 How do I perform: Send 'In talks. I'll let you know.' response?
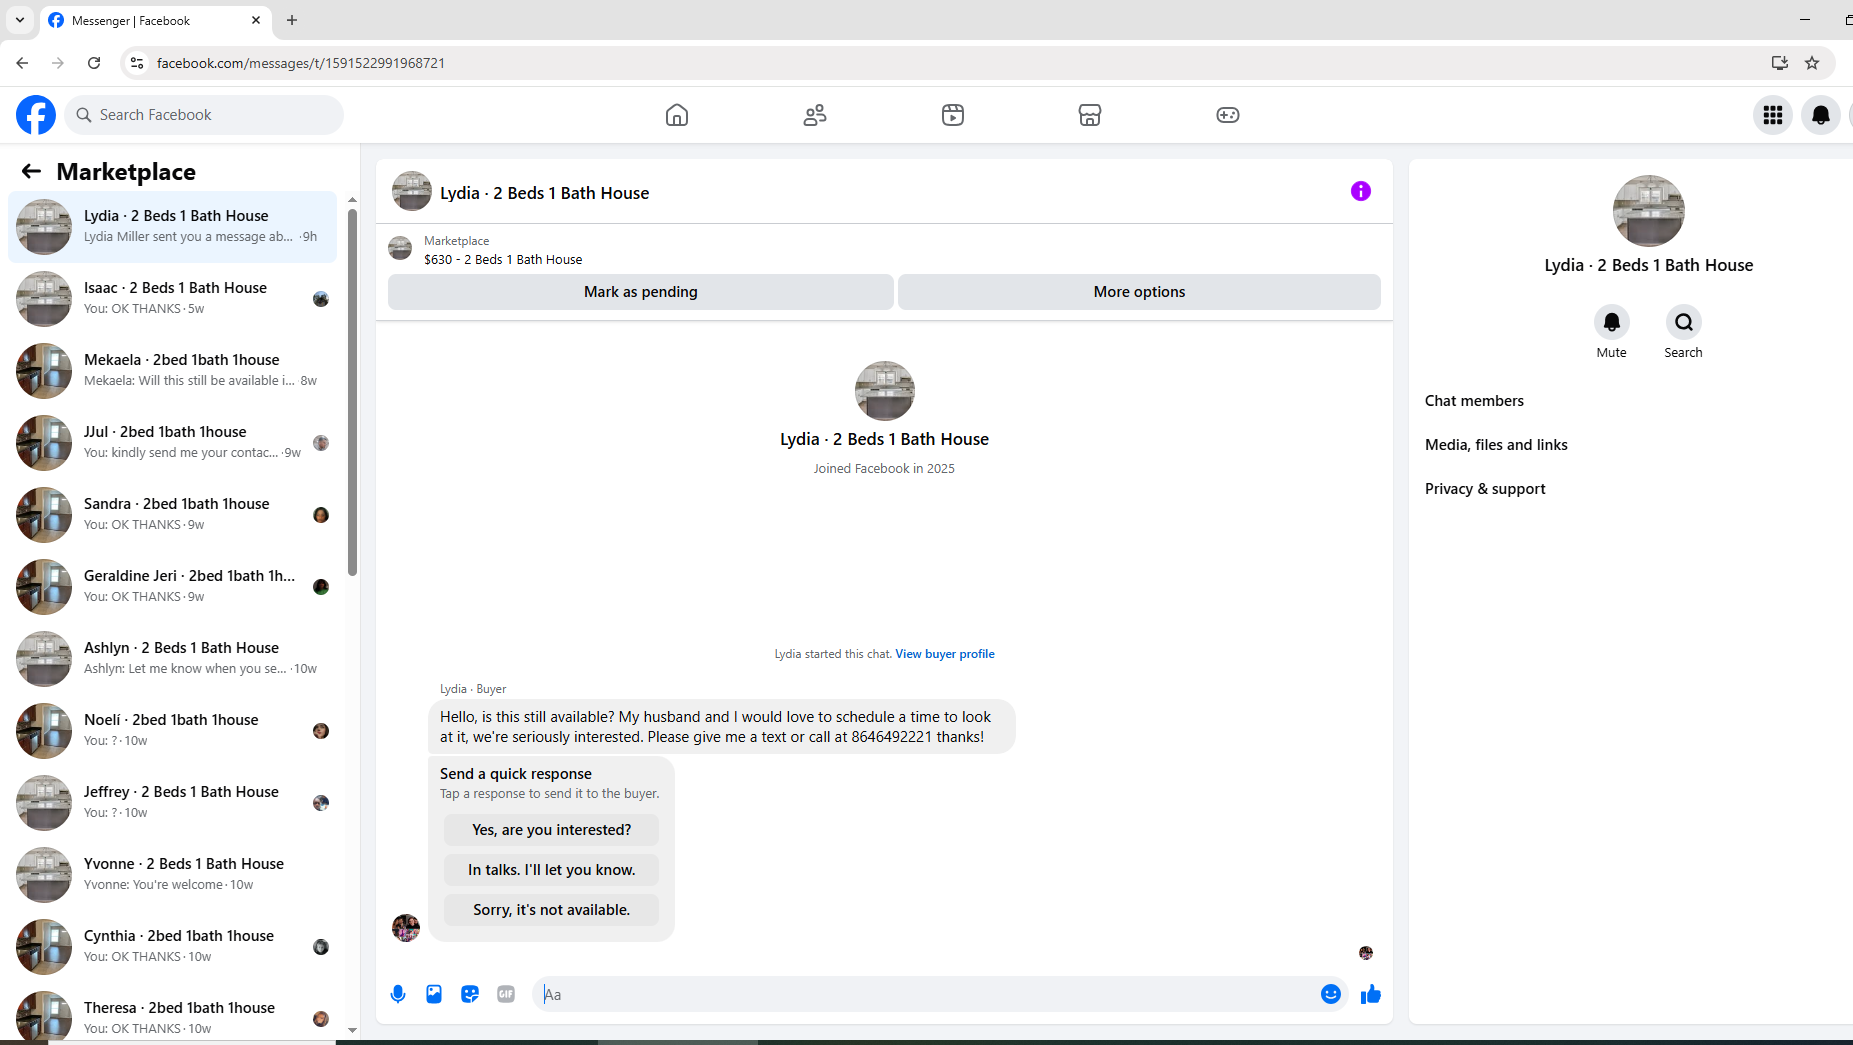coord(552,870)
